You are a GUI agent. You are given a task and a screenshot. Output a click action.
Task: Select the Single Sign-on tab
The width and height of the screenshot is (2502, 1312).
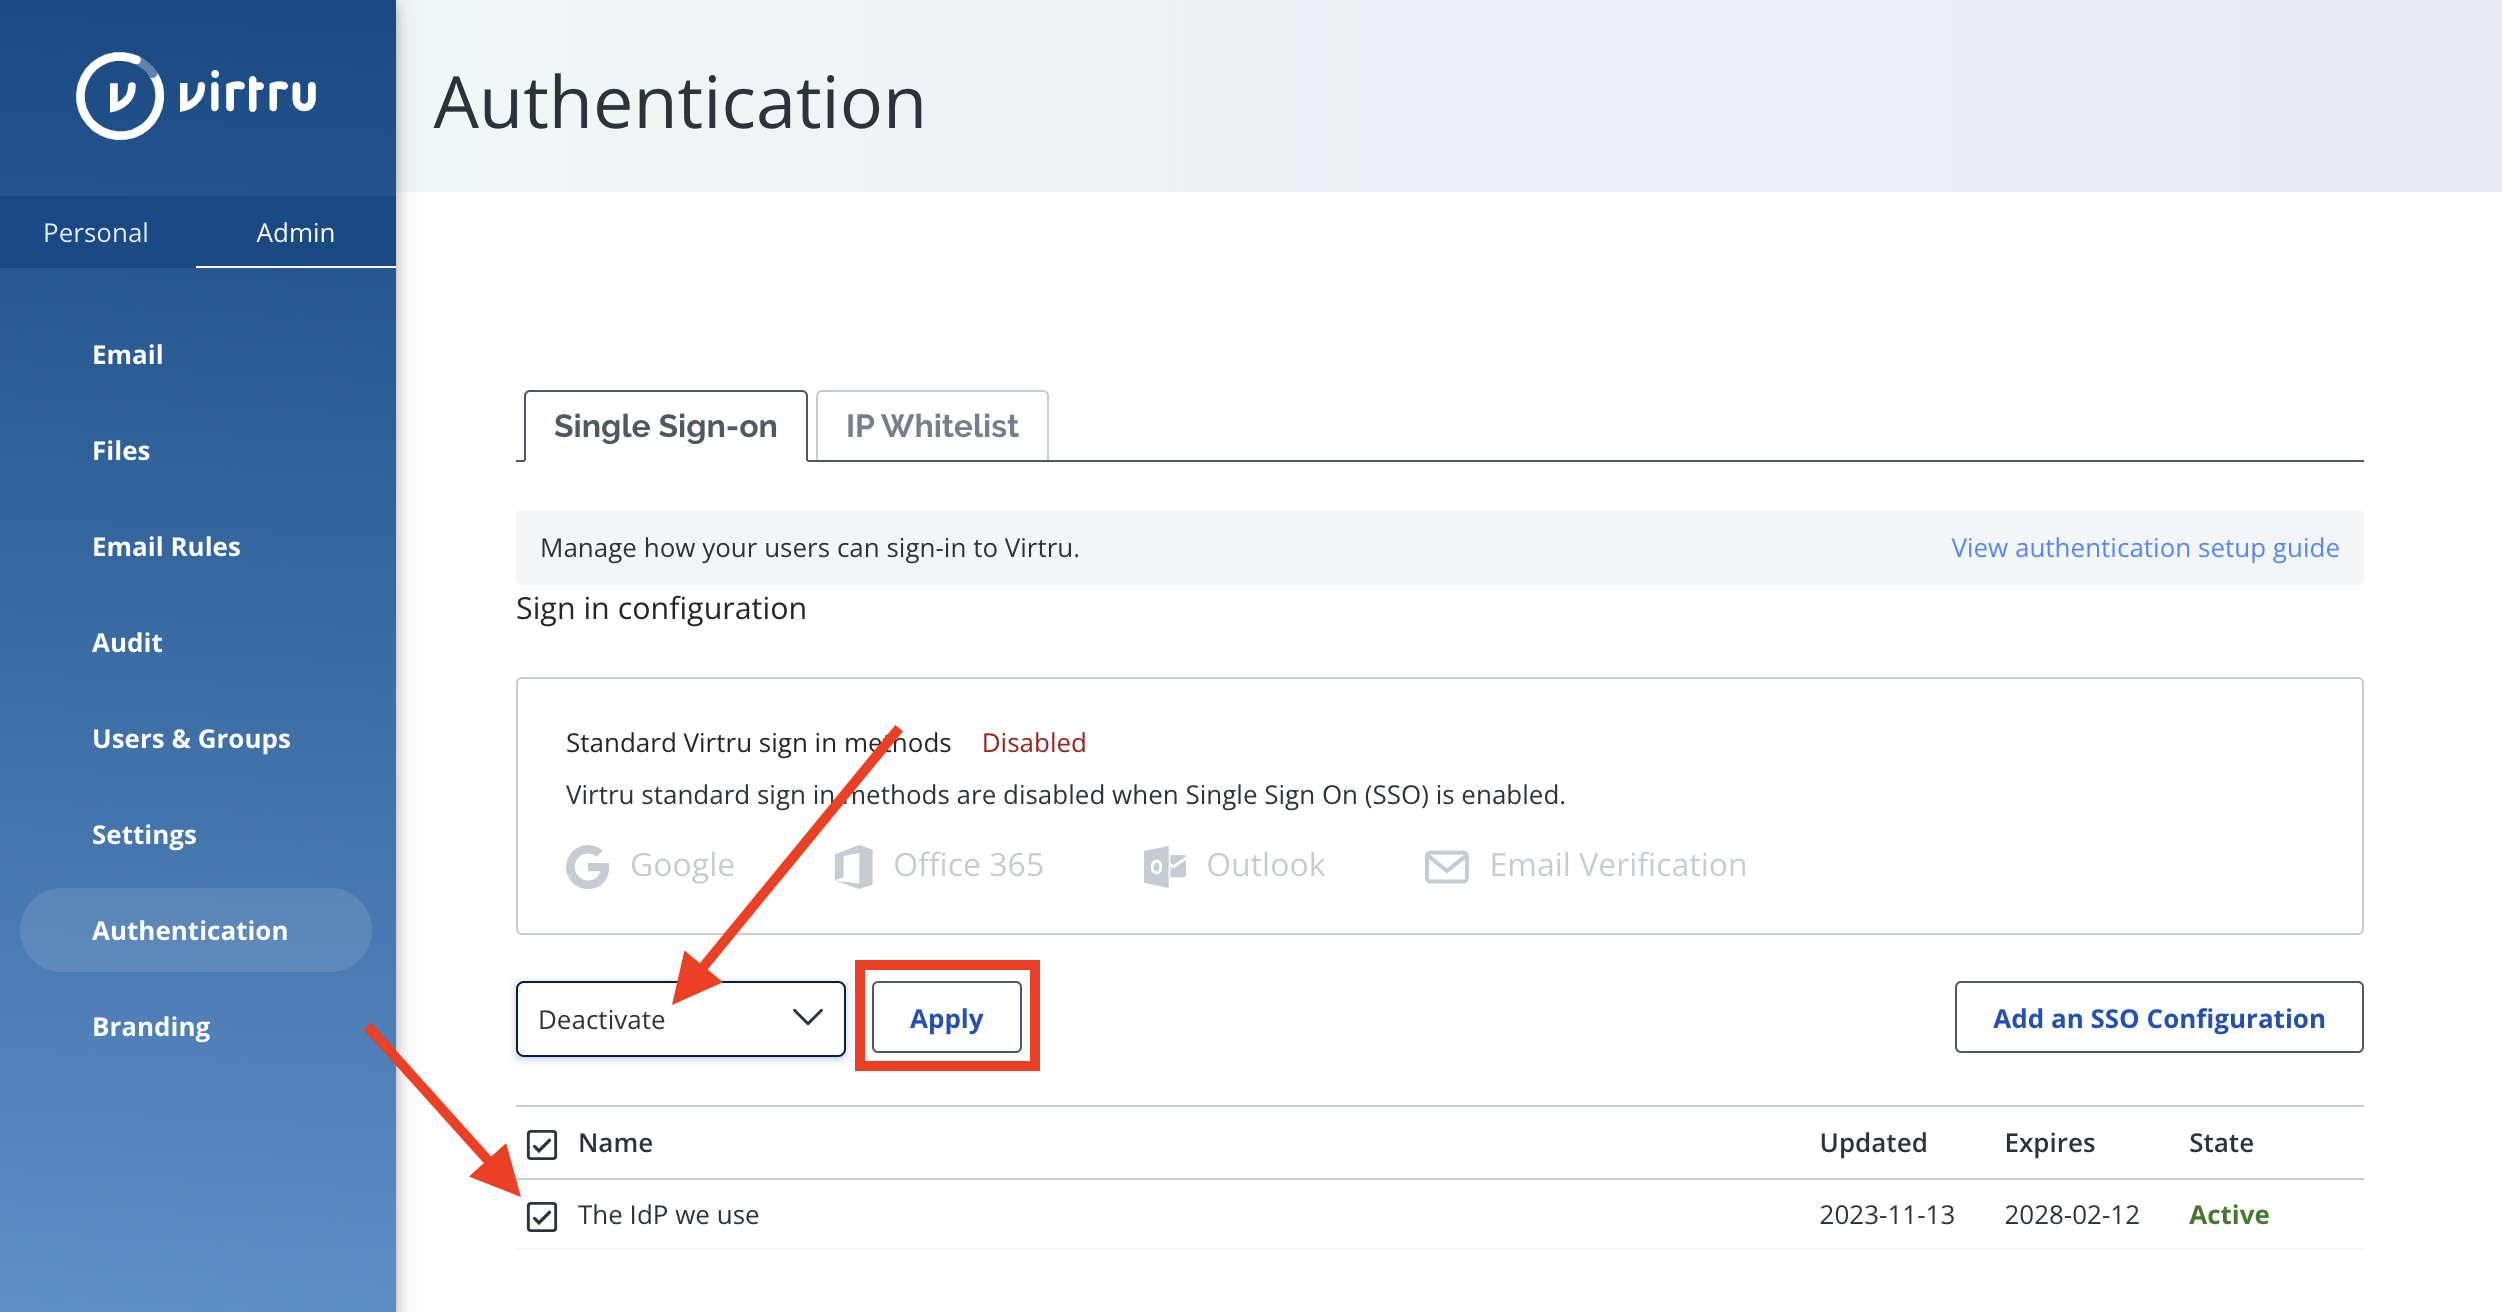point(665,426)
